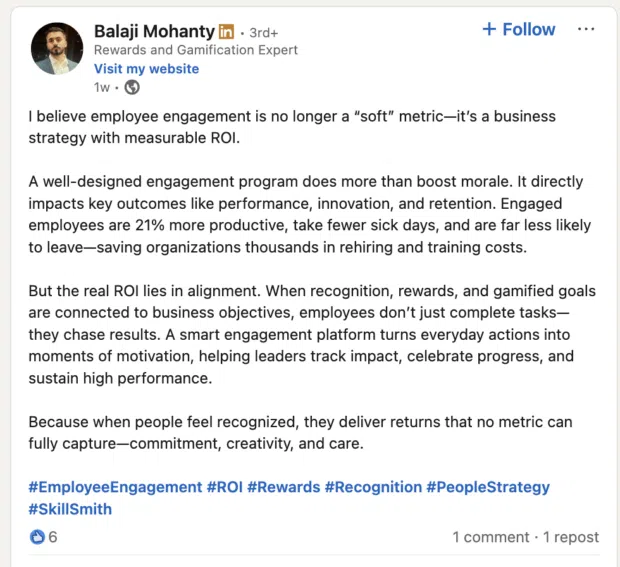View the 1 repost link
Image resolution: width=620 pixels, height=567 pixels.
tap(571, 537)
